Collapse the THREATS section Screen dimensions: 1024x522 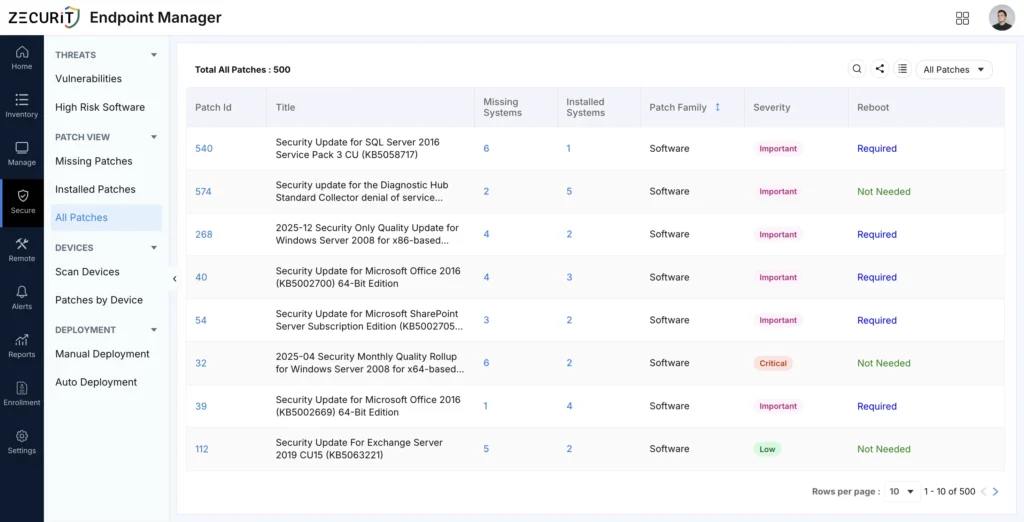154,55
